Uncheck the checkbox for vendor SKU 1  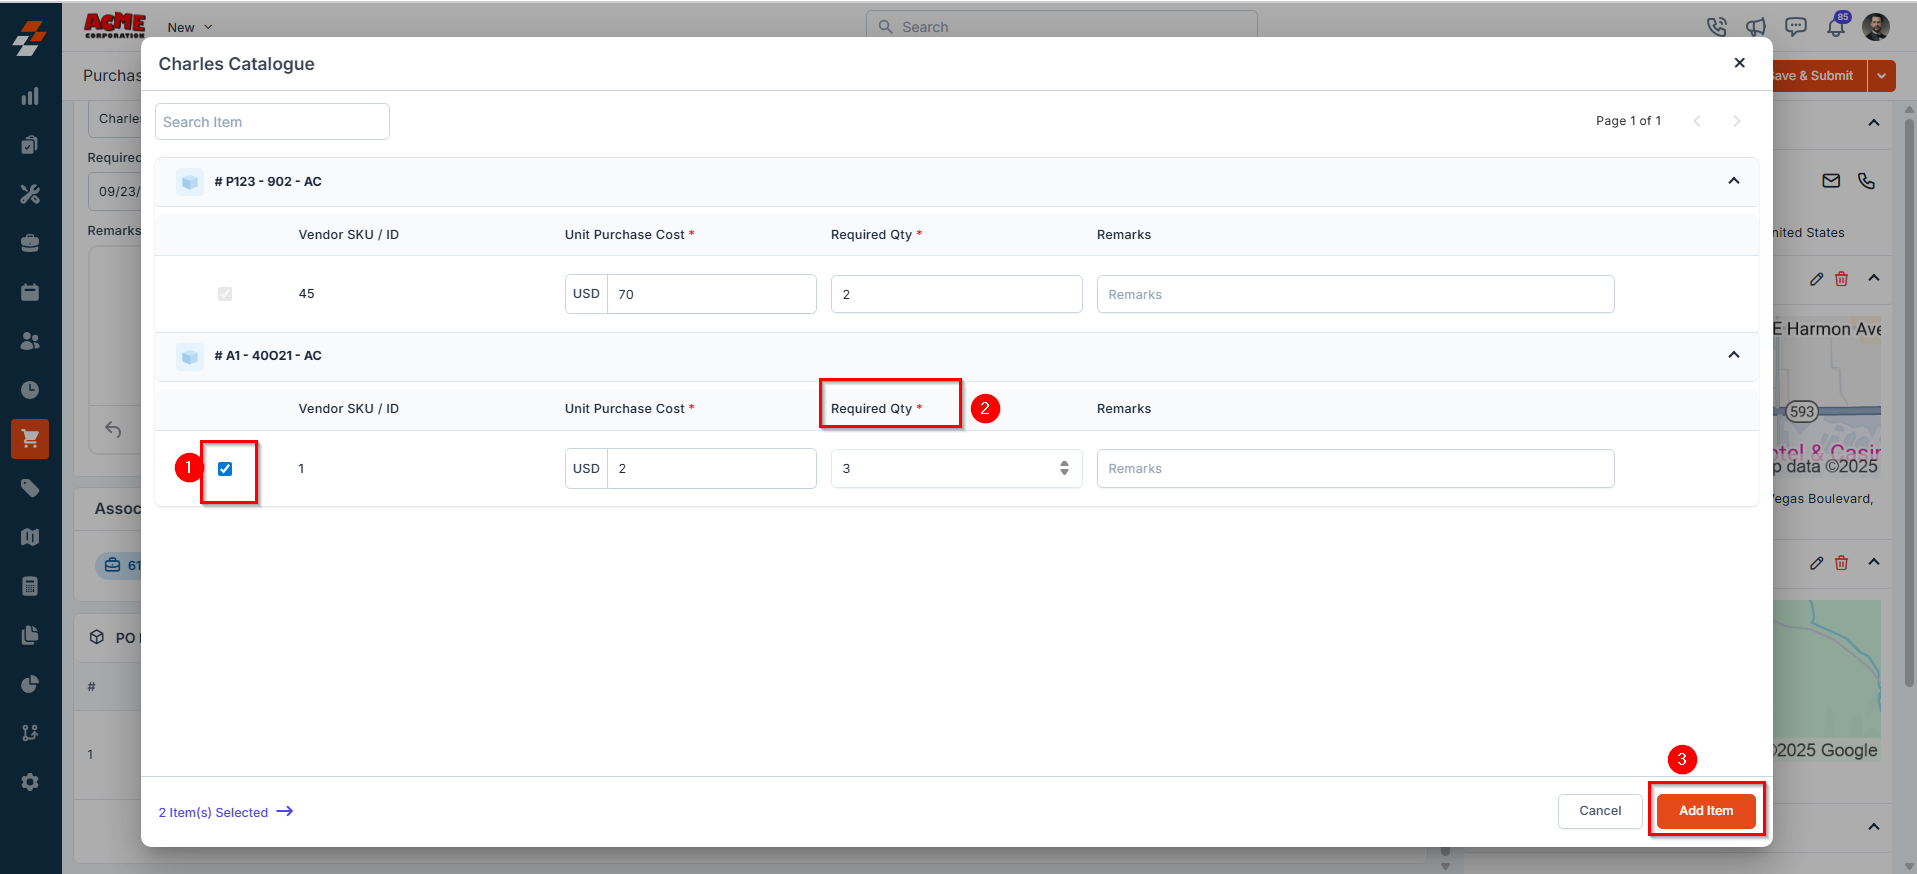[225, 469]
